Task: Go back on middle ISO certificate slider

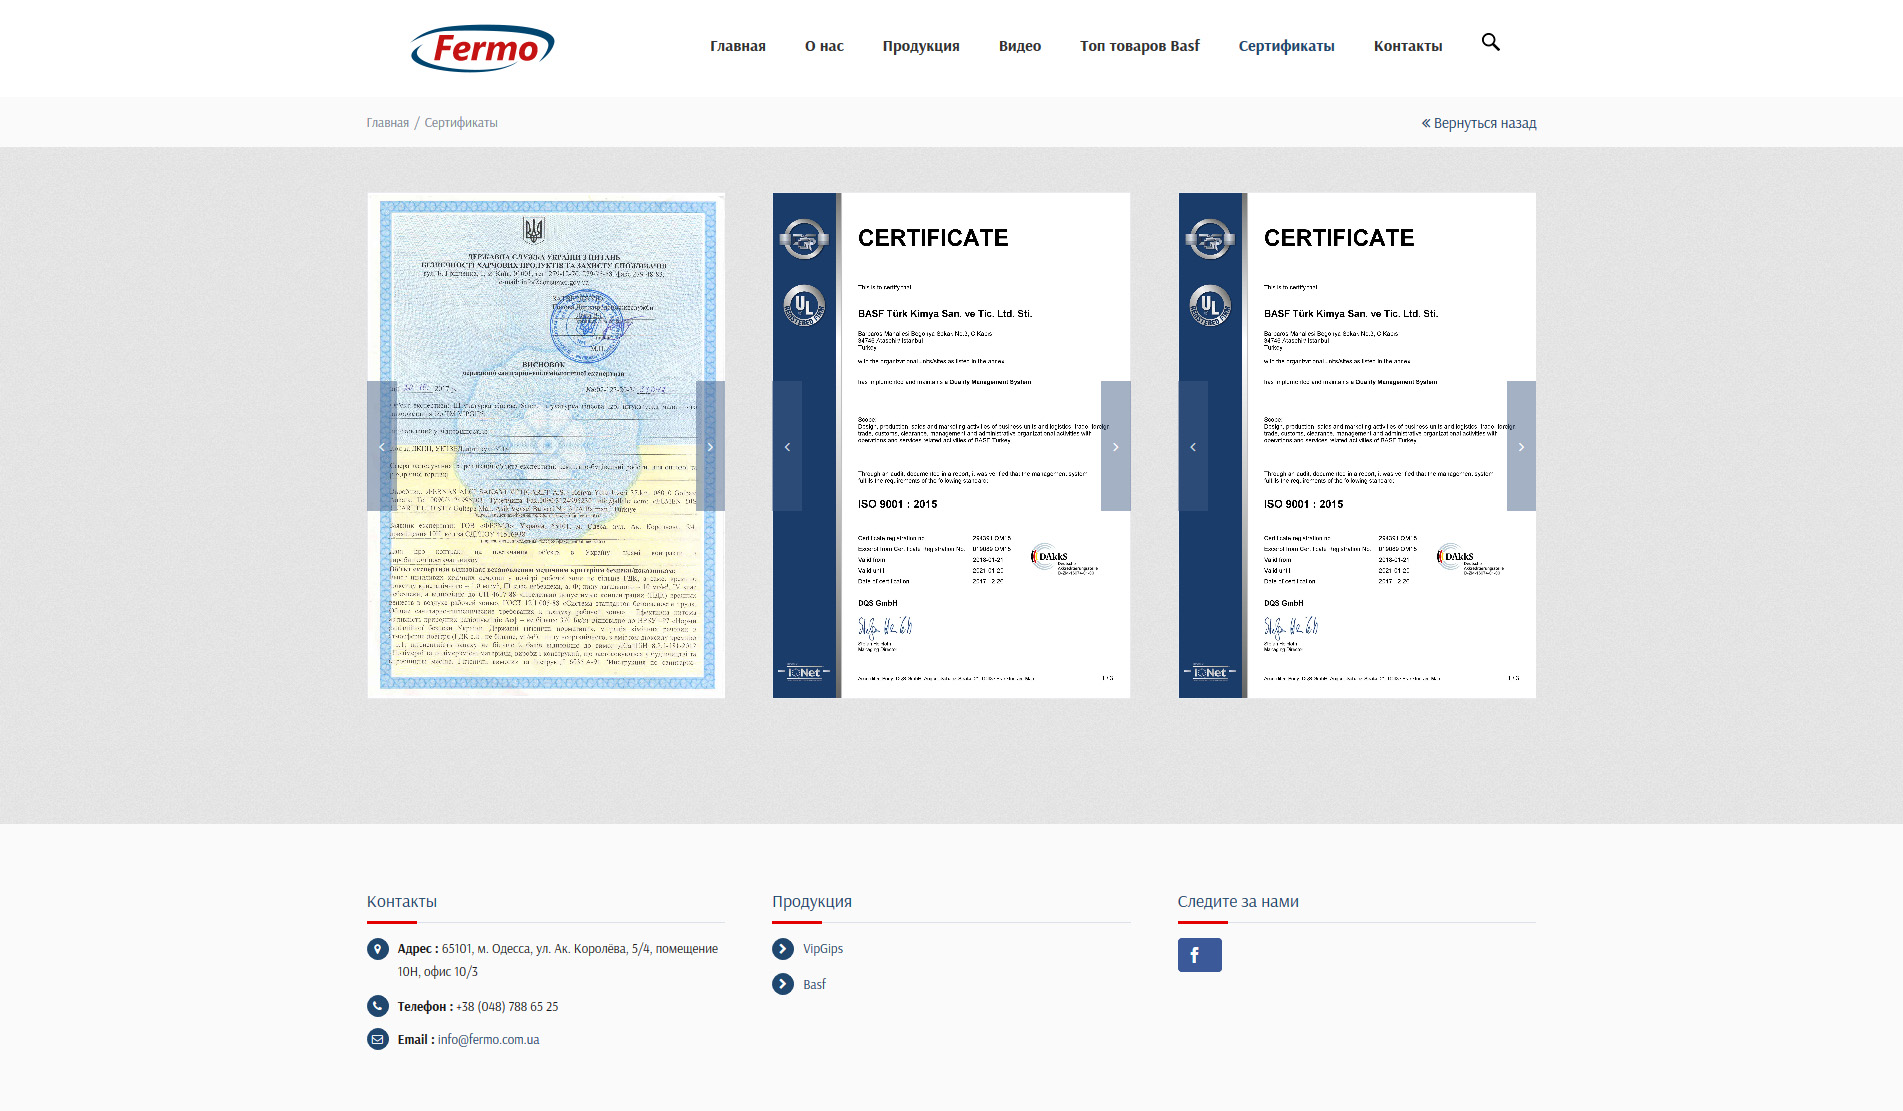Action: click(x=788, y=446)
